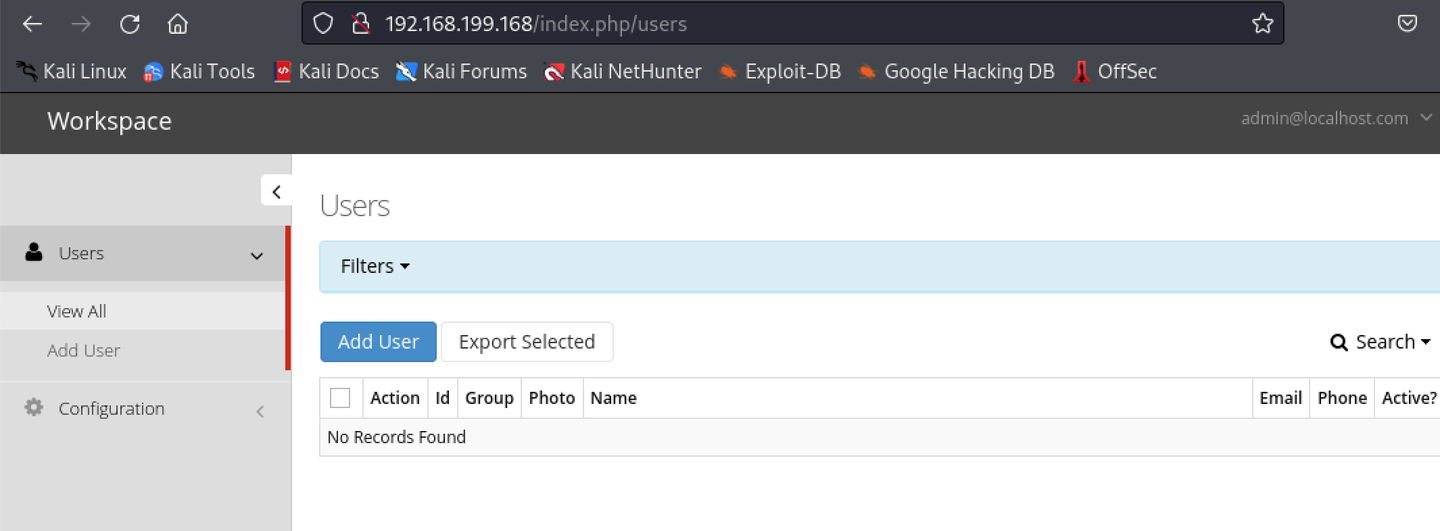Open the Search dropdown

tap(1380, 342)
